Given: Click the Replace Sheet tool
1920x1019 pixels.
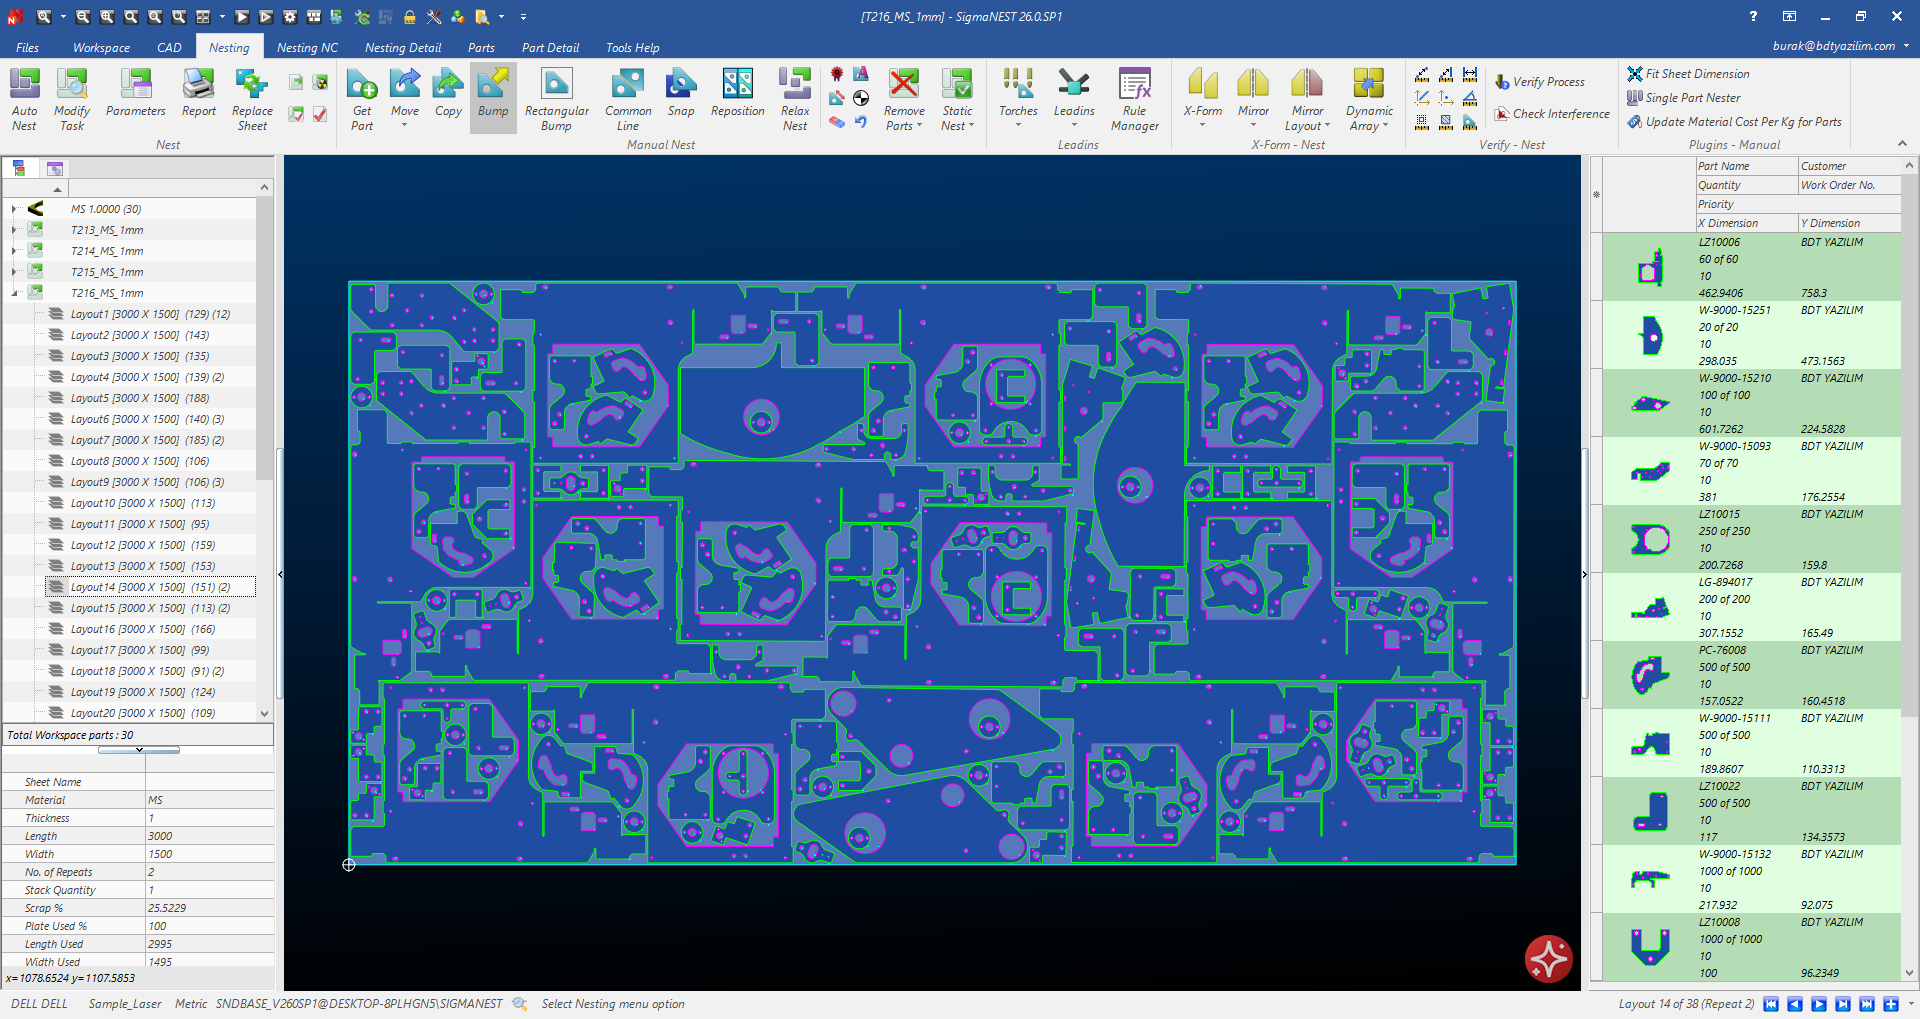Looking at the screenshot, I should point(252,99).
